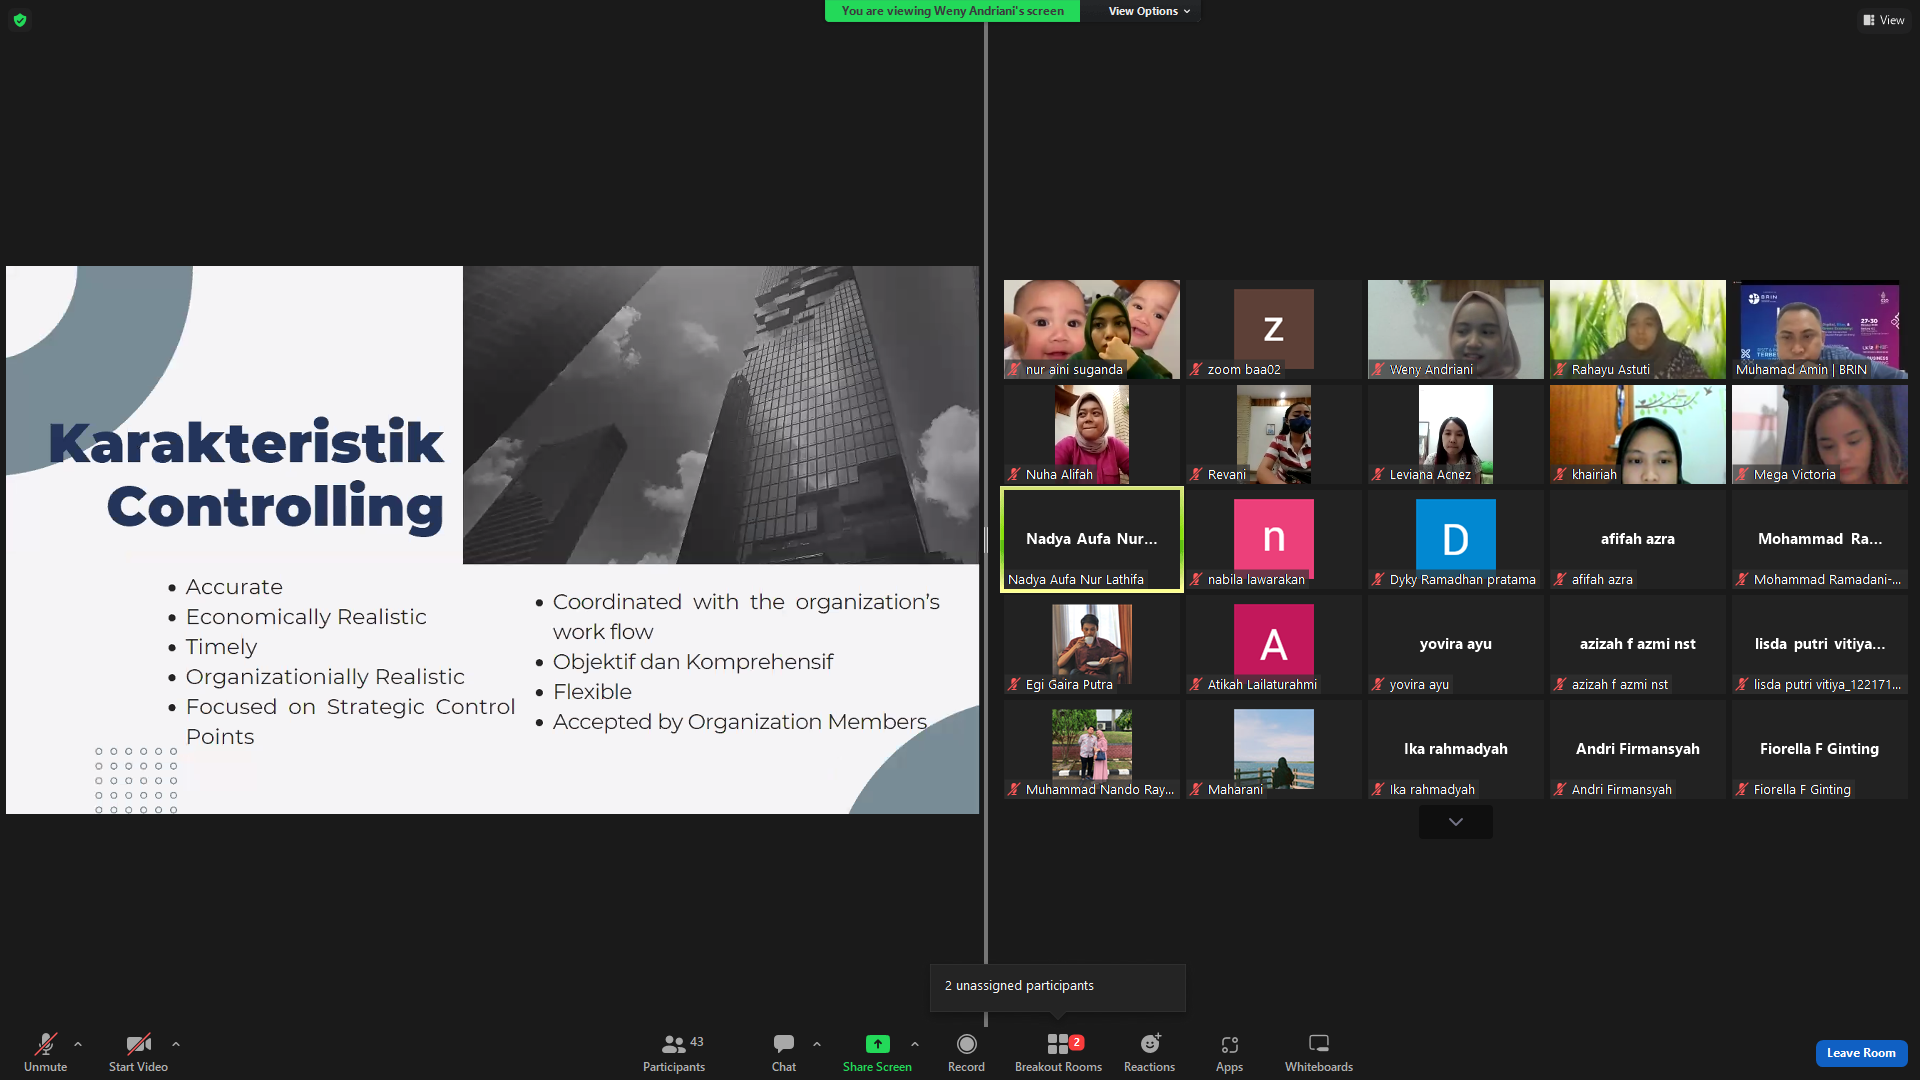Open the Participants panel

coord(674,1053)
